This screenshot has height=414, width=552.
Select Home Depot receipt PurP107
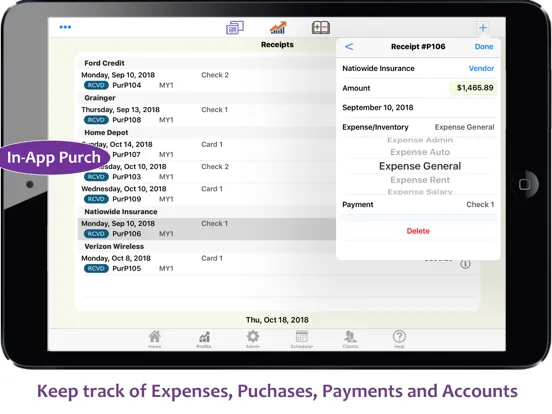coord(206,150)
